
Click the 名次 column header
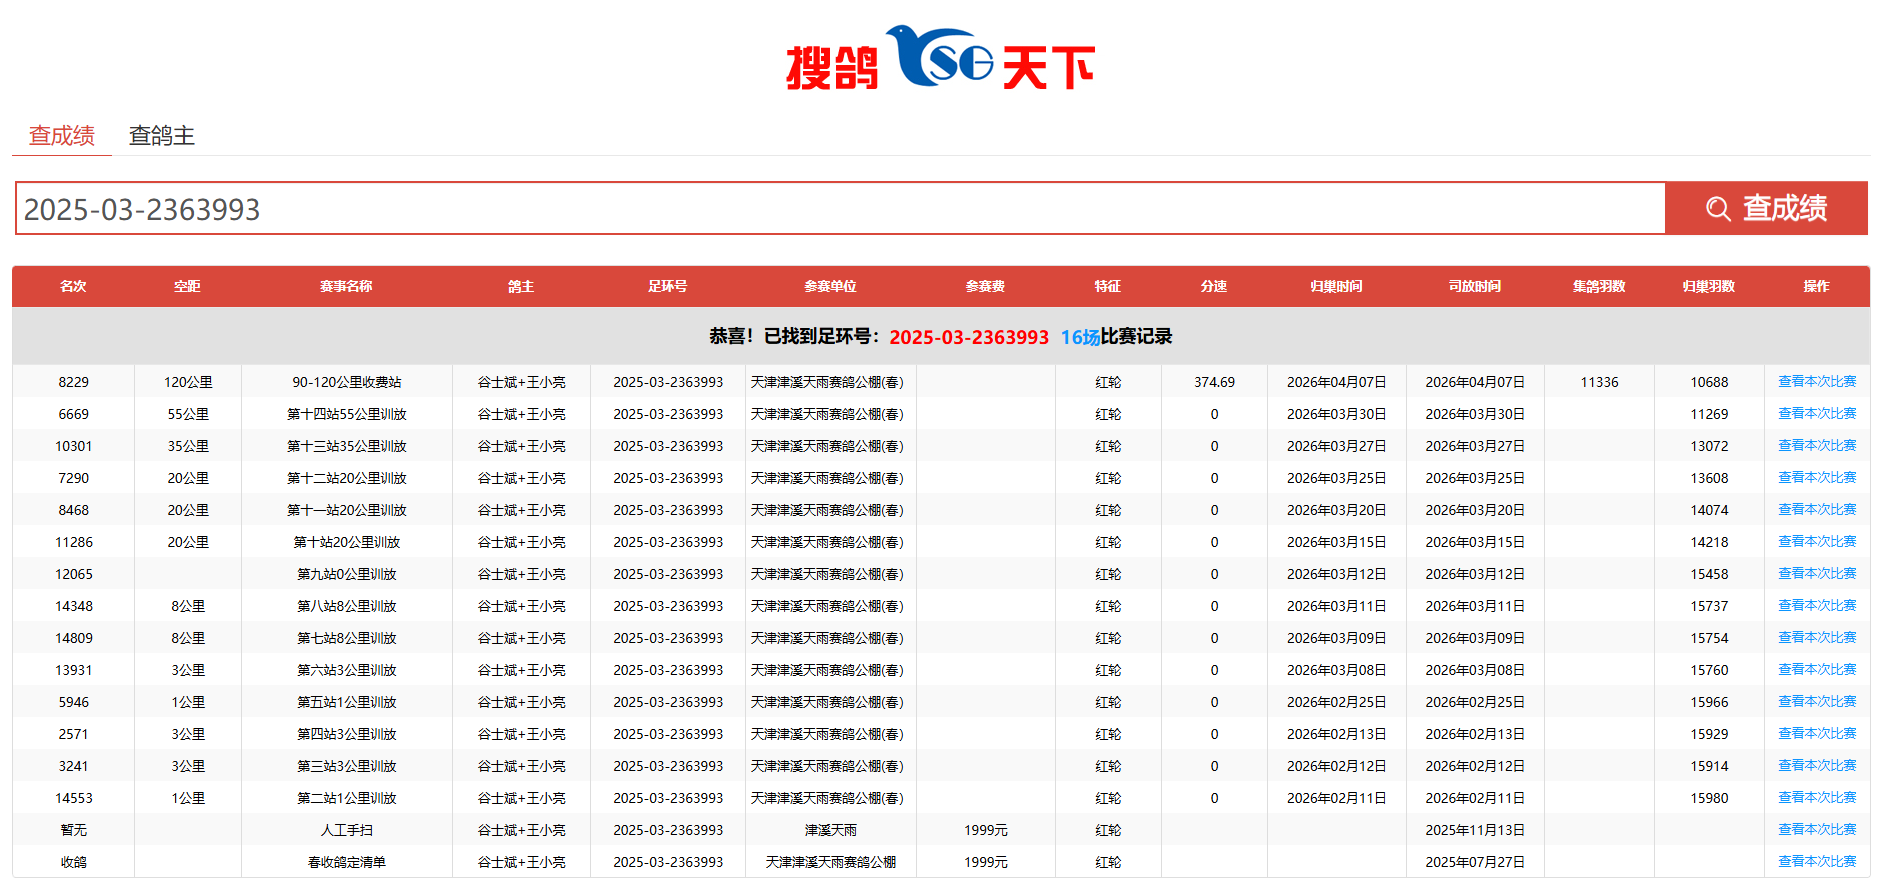(73, 286)
